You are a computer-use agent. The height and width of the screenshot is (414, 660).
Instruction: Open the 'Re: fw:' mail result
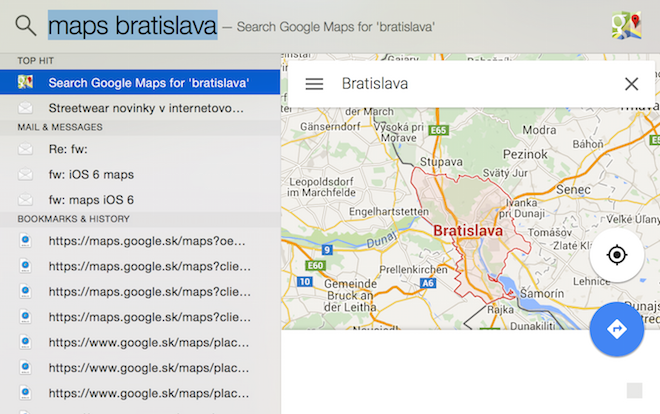140,149
